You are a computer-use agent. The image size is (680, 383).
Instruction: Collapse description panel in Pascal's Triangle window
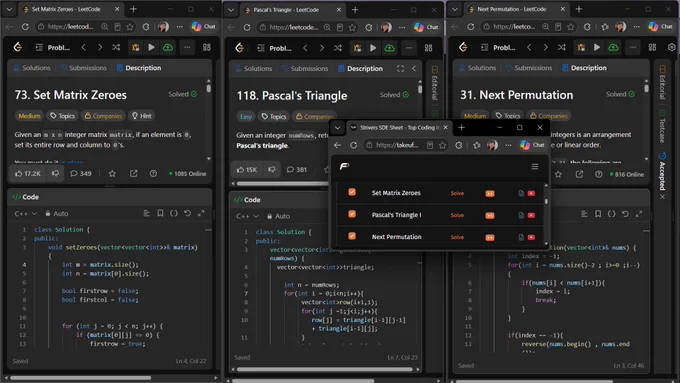pos(414,69)
